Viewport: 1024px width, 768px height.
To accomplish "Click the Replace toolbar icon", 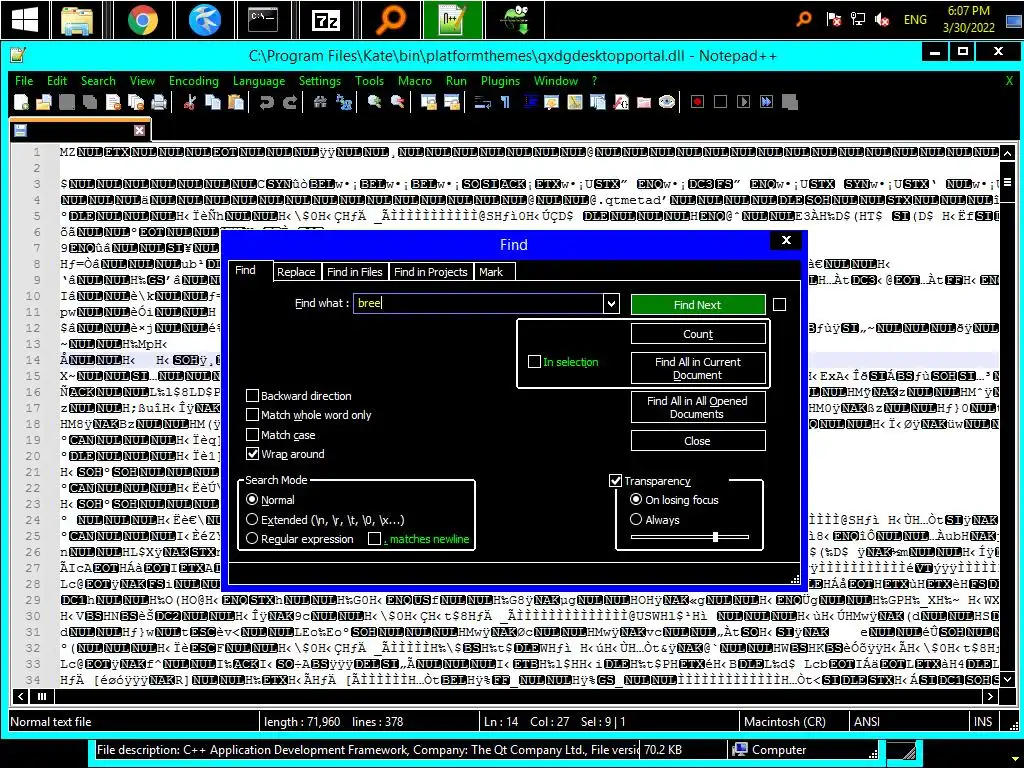I will (x=344, y=102).
